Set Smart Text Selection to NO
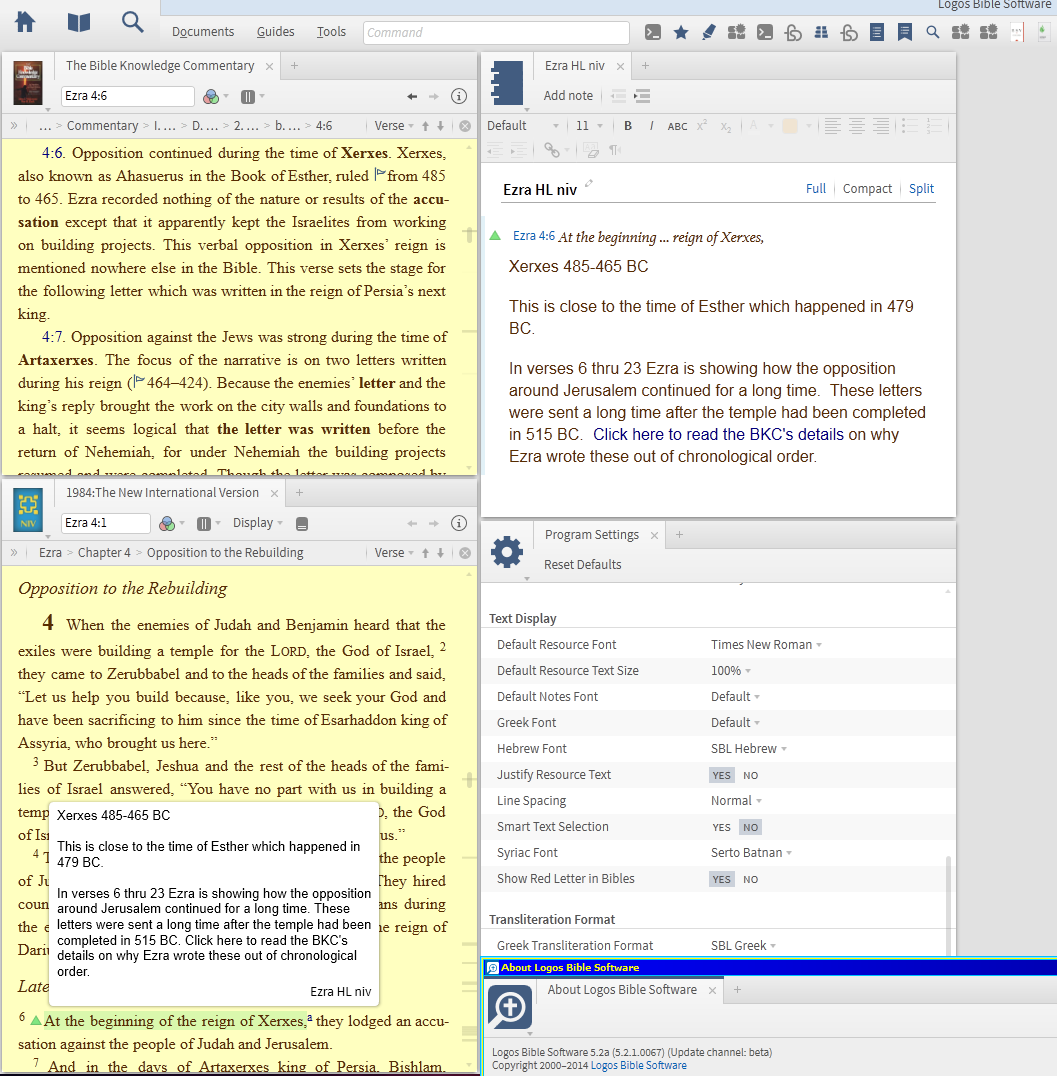This screenshot has height=1076, width=1057. [x=750, y=828]
